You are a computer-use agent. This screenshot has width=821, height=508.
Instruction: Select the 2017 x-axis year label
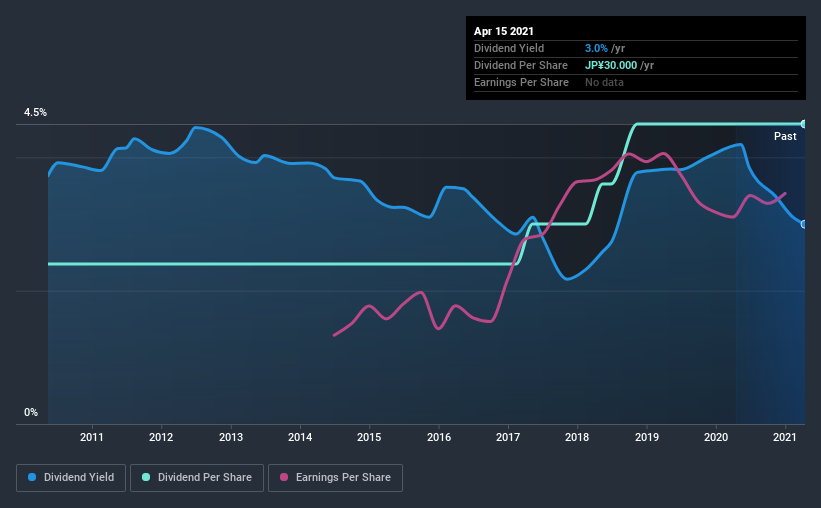pyautogui.click(x=508, y=437)
